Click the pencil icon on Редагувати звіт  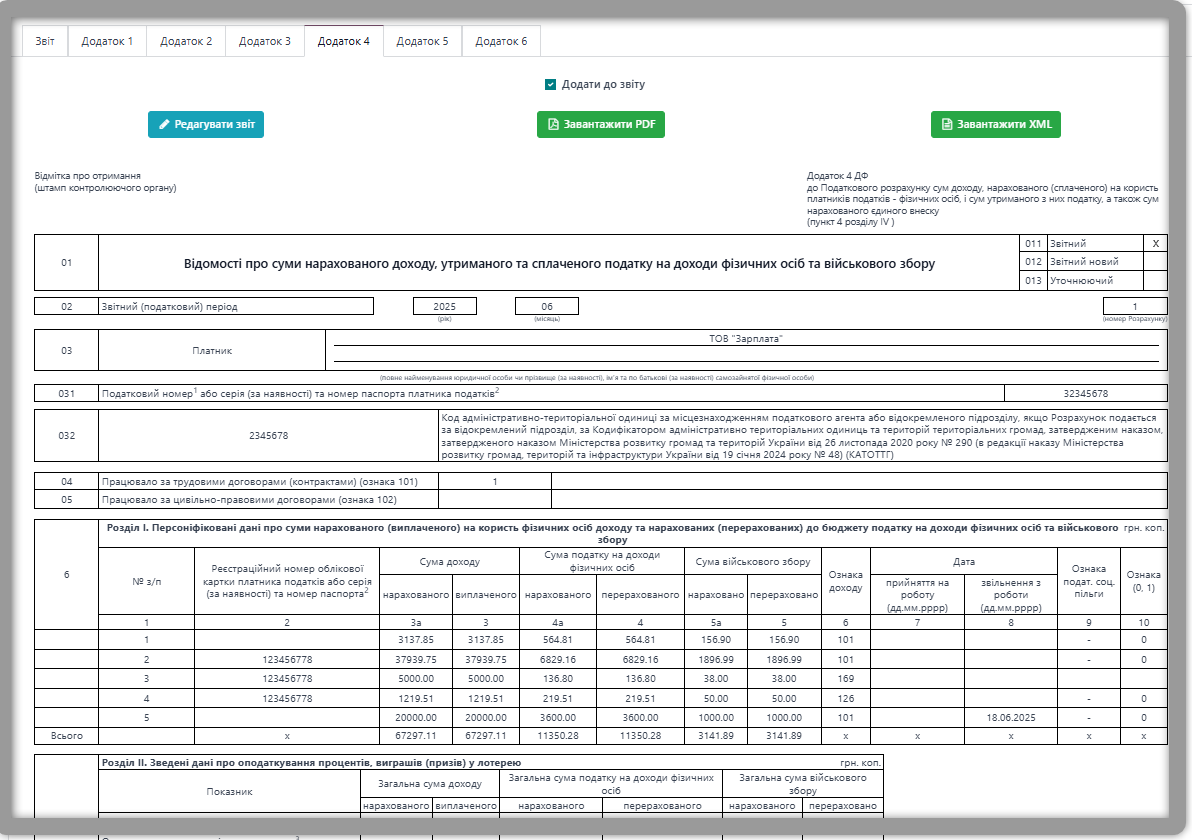(x=164, y=125)
